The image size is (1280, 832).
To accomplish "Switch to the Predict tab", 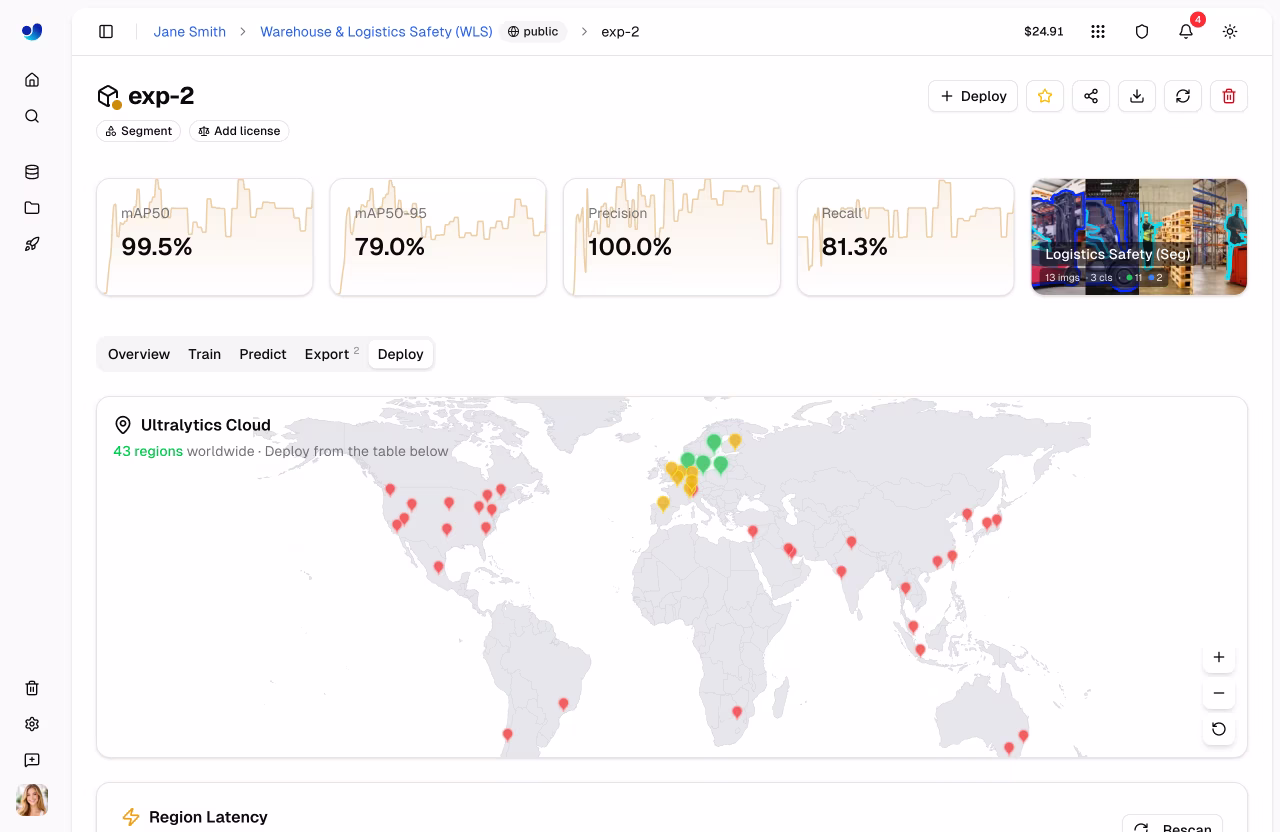I will click(x=263, y=354).
